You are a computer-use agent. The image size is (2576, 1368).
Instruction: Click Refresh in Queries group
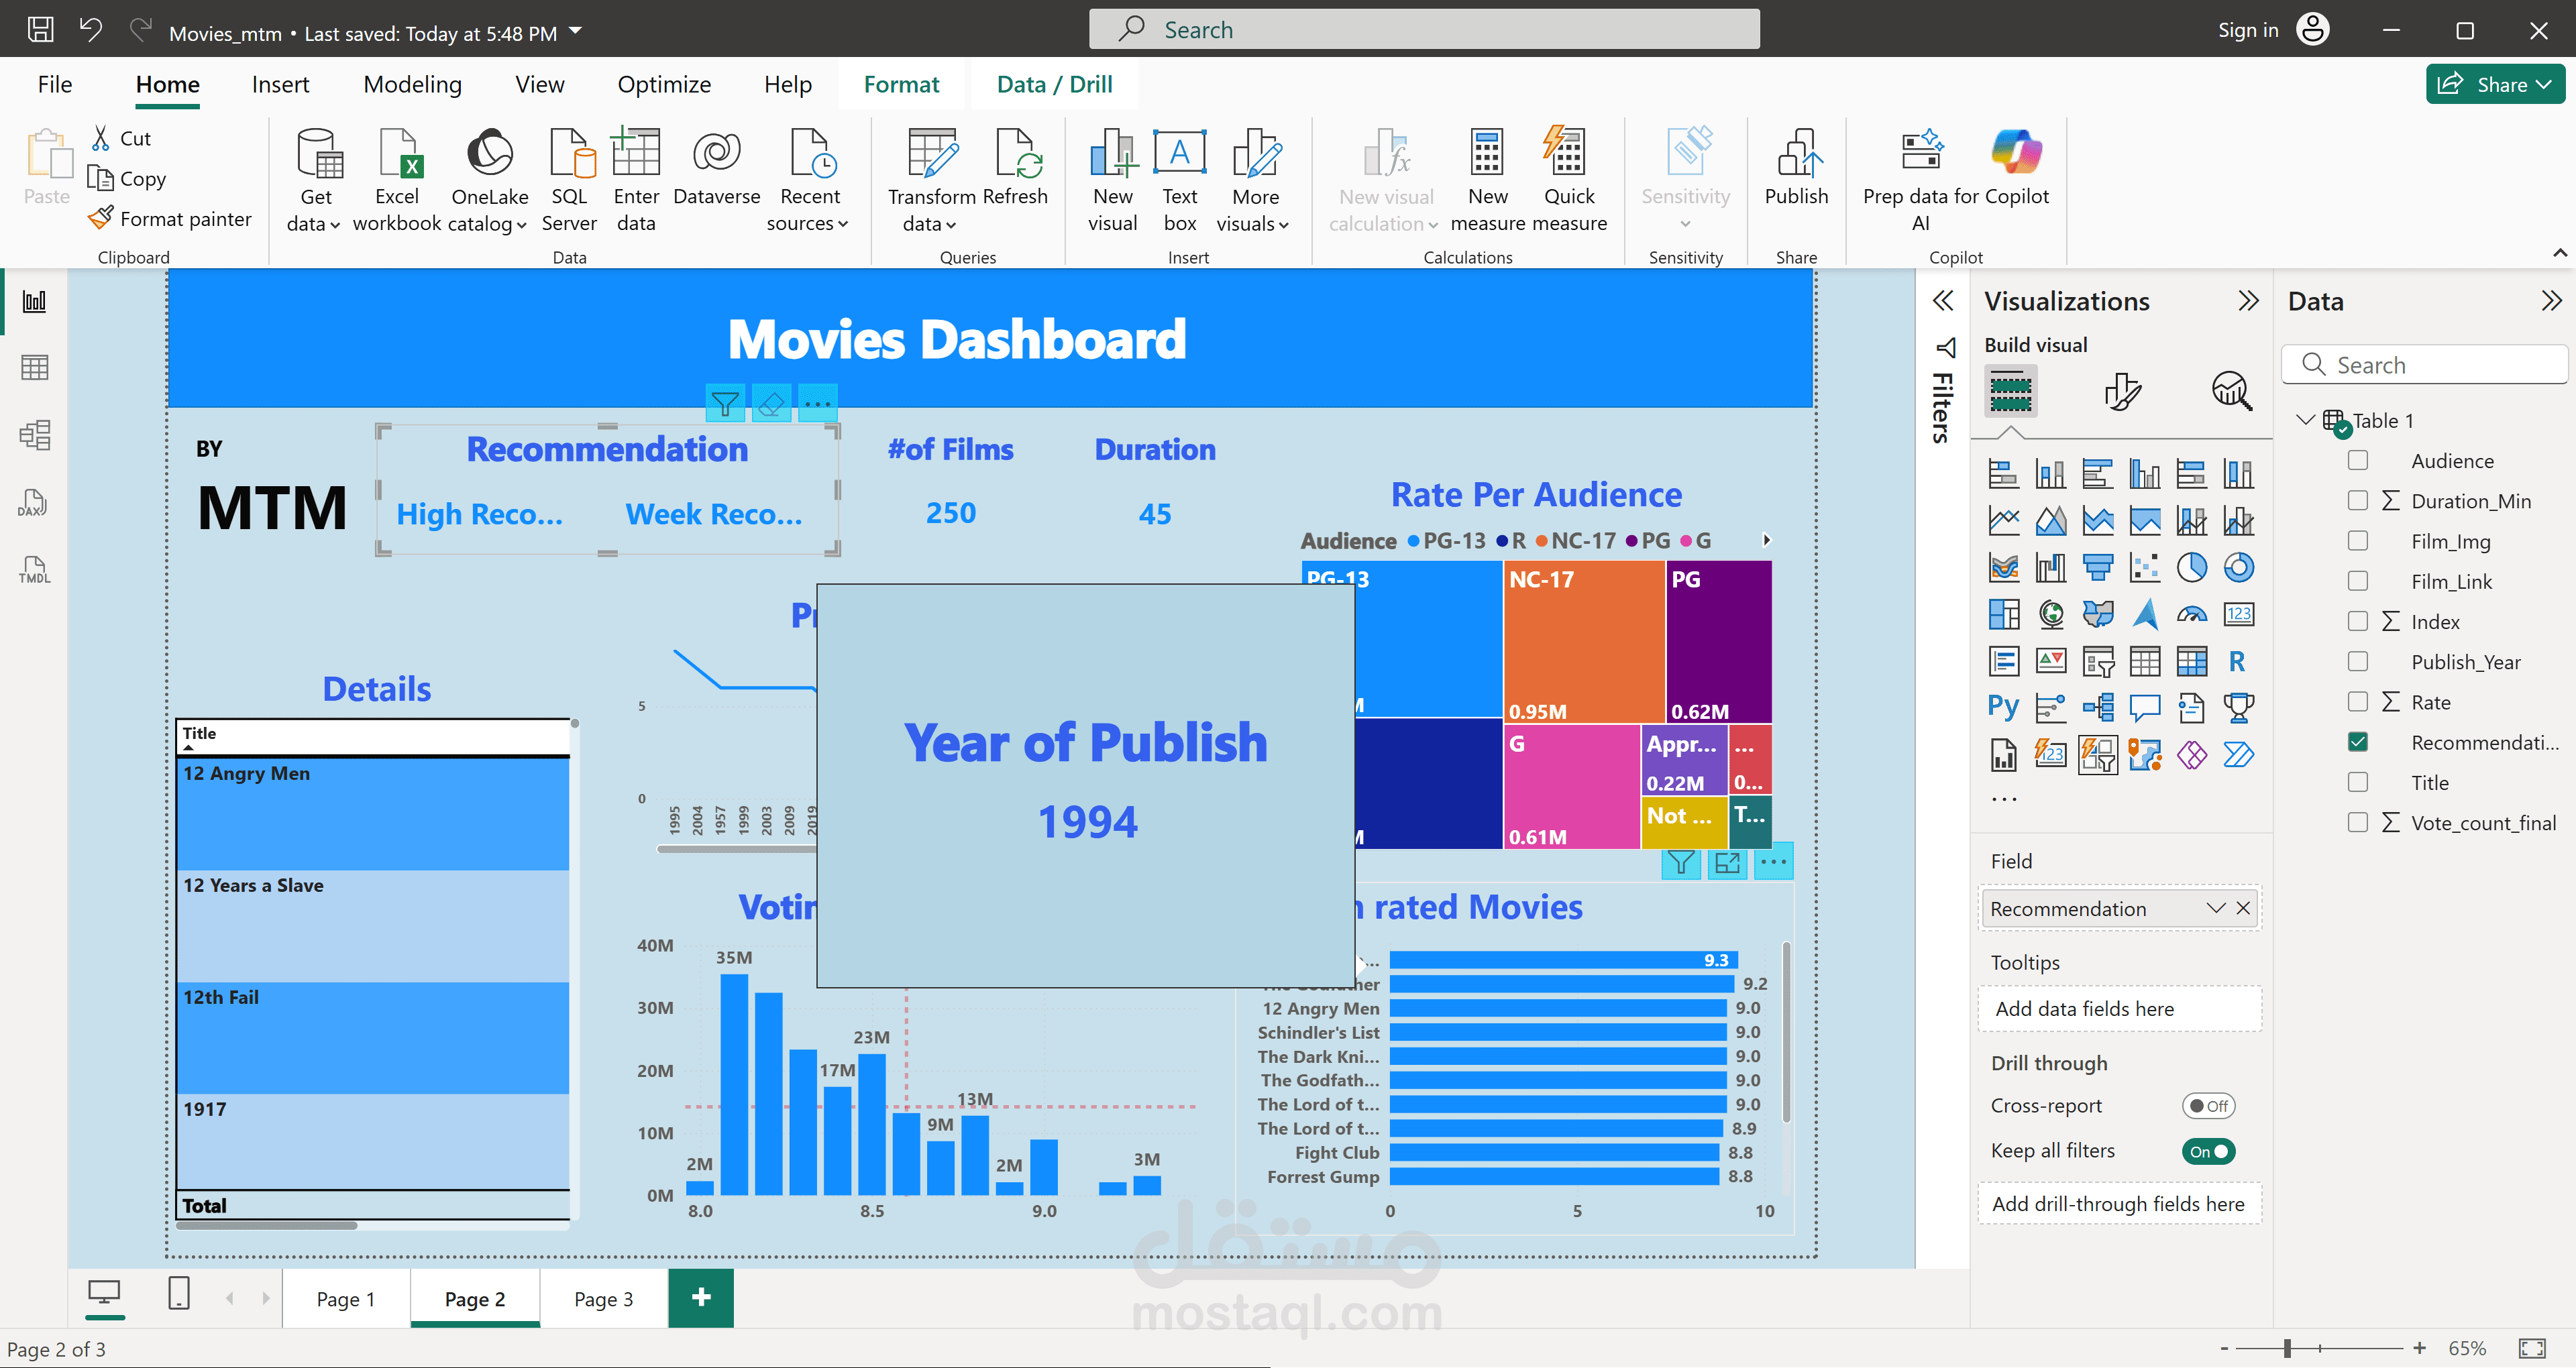coord(1015,169)
